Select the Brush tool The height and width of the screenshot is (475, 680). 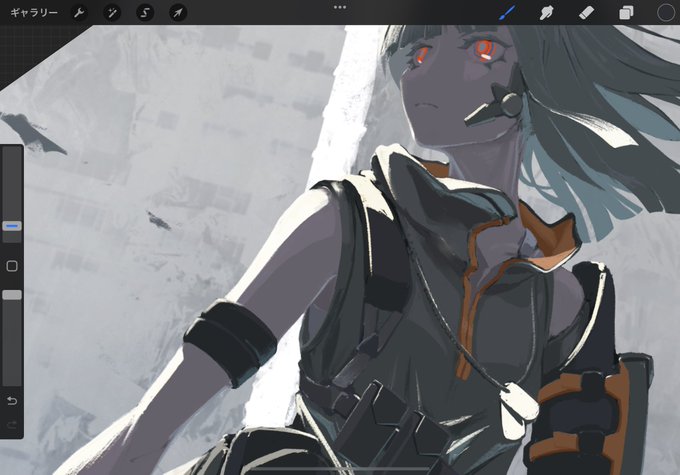click(507, 13)
